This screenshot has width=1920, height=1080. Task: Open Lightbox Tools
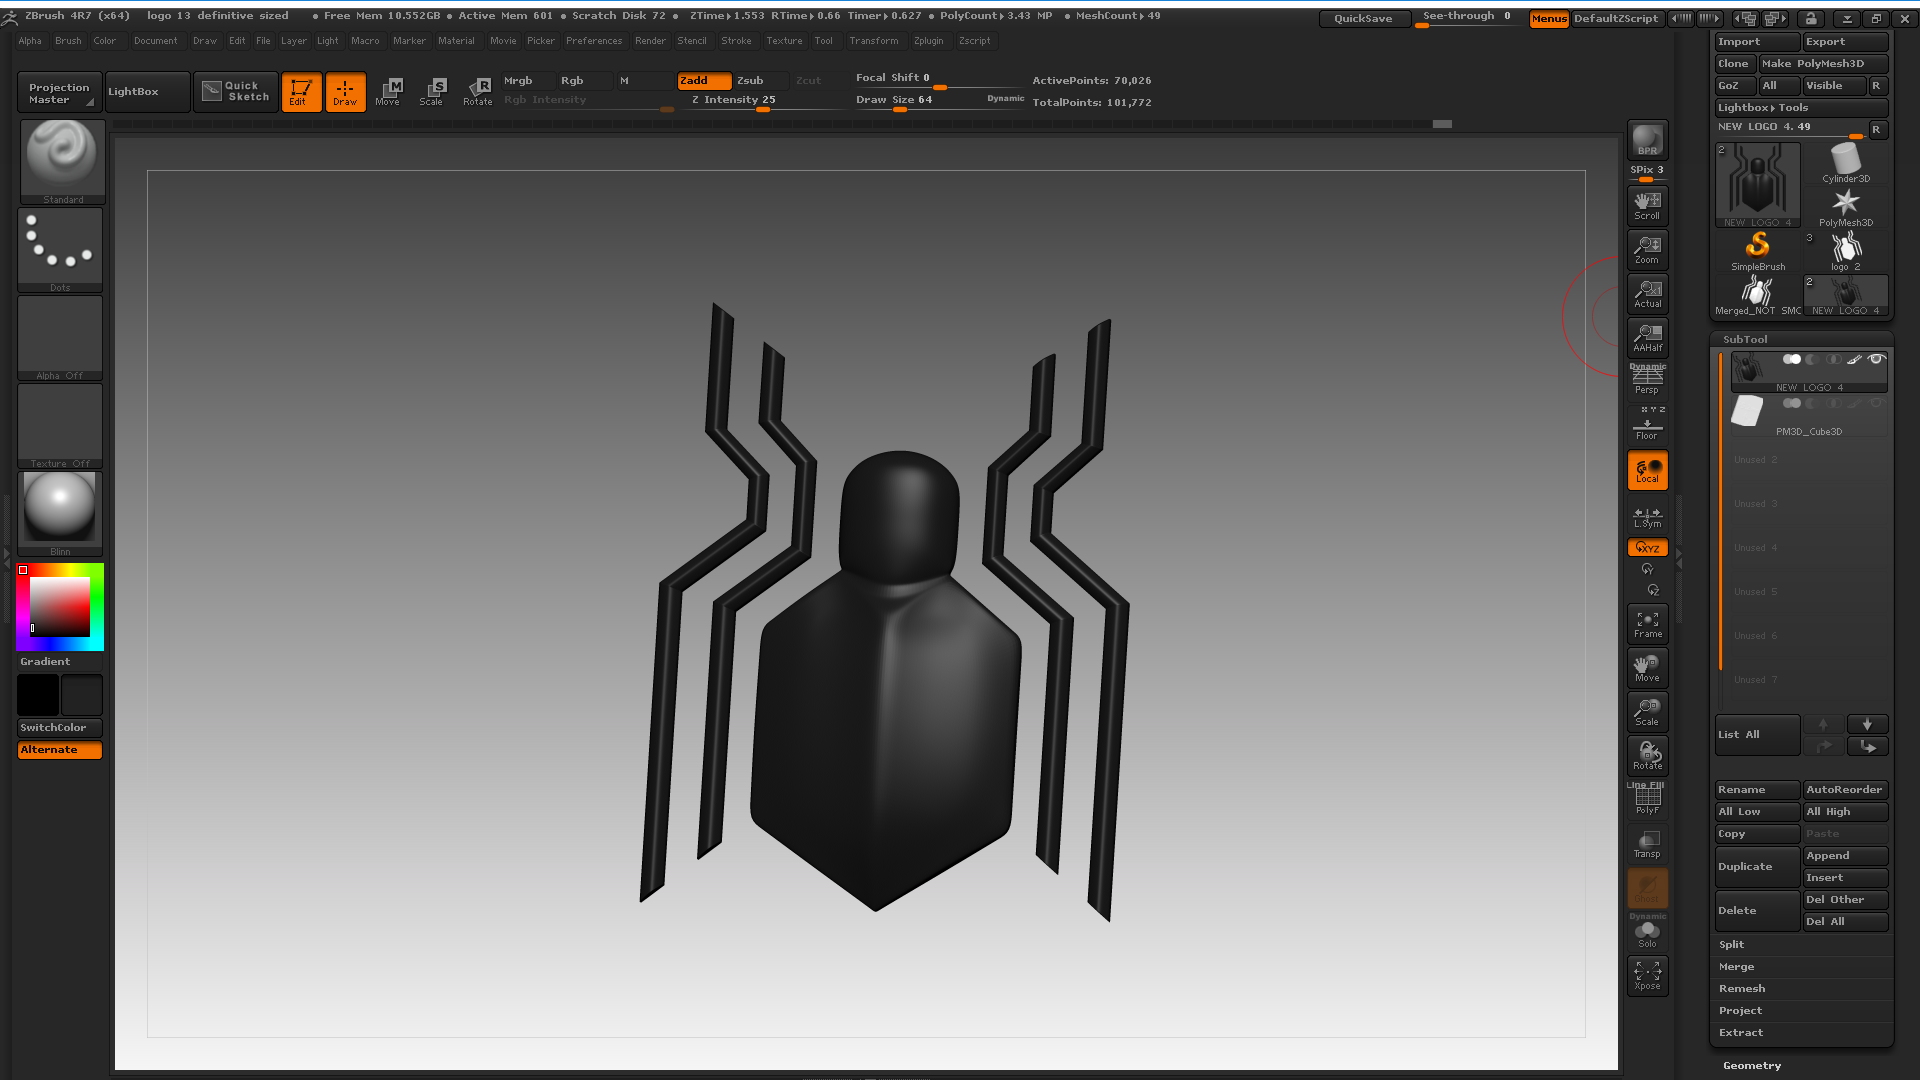click(1802, 108)
